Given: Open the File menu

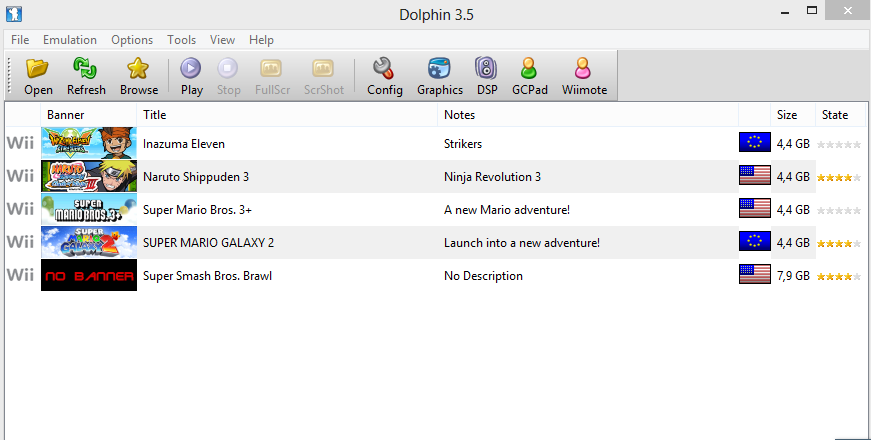Looking at the screenshot, I should point(20,40).
